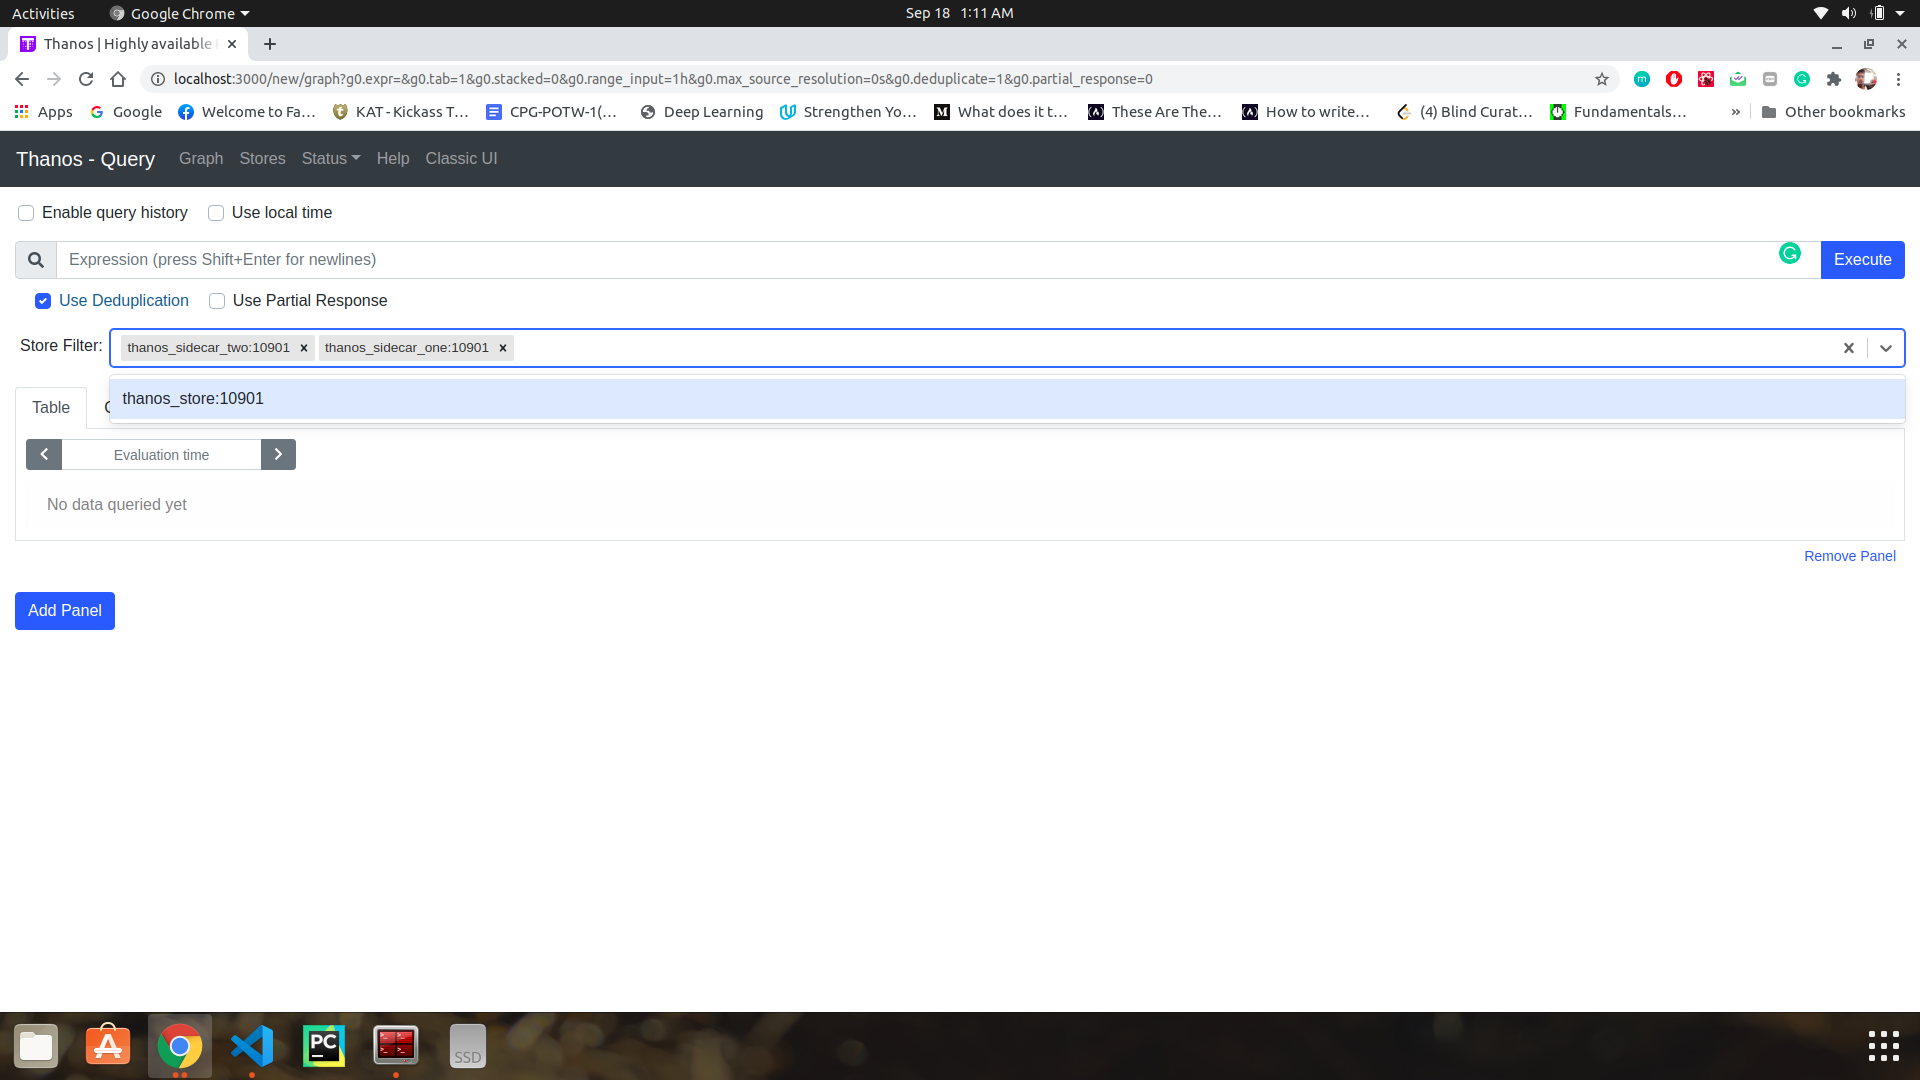Click the Grammarly icon in expression field
This screenshot has width=1920, height=1080.
[x=1789, y=254]
